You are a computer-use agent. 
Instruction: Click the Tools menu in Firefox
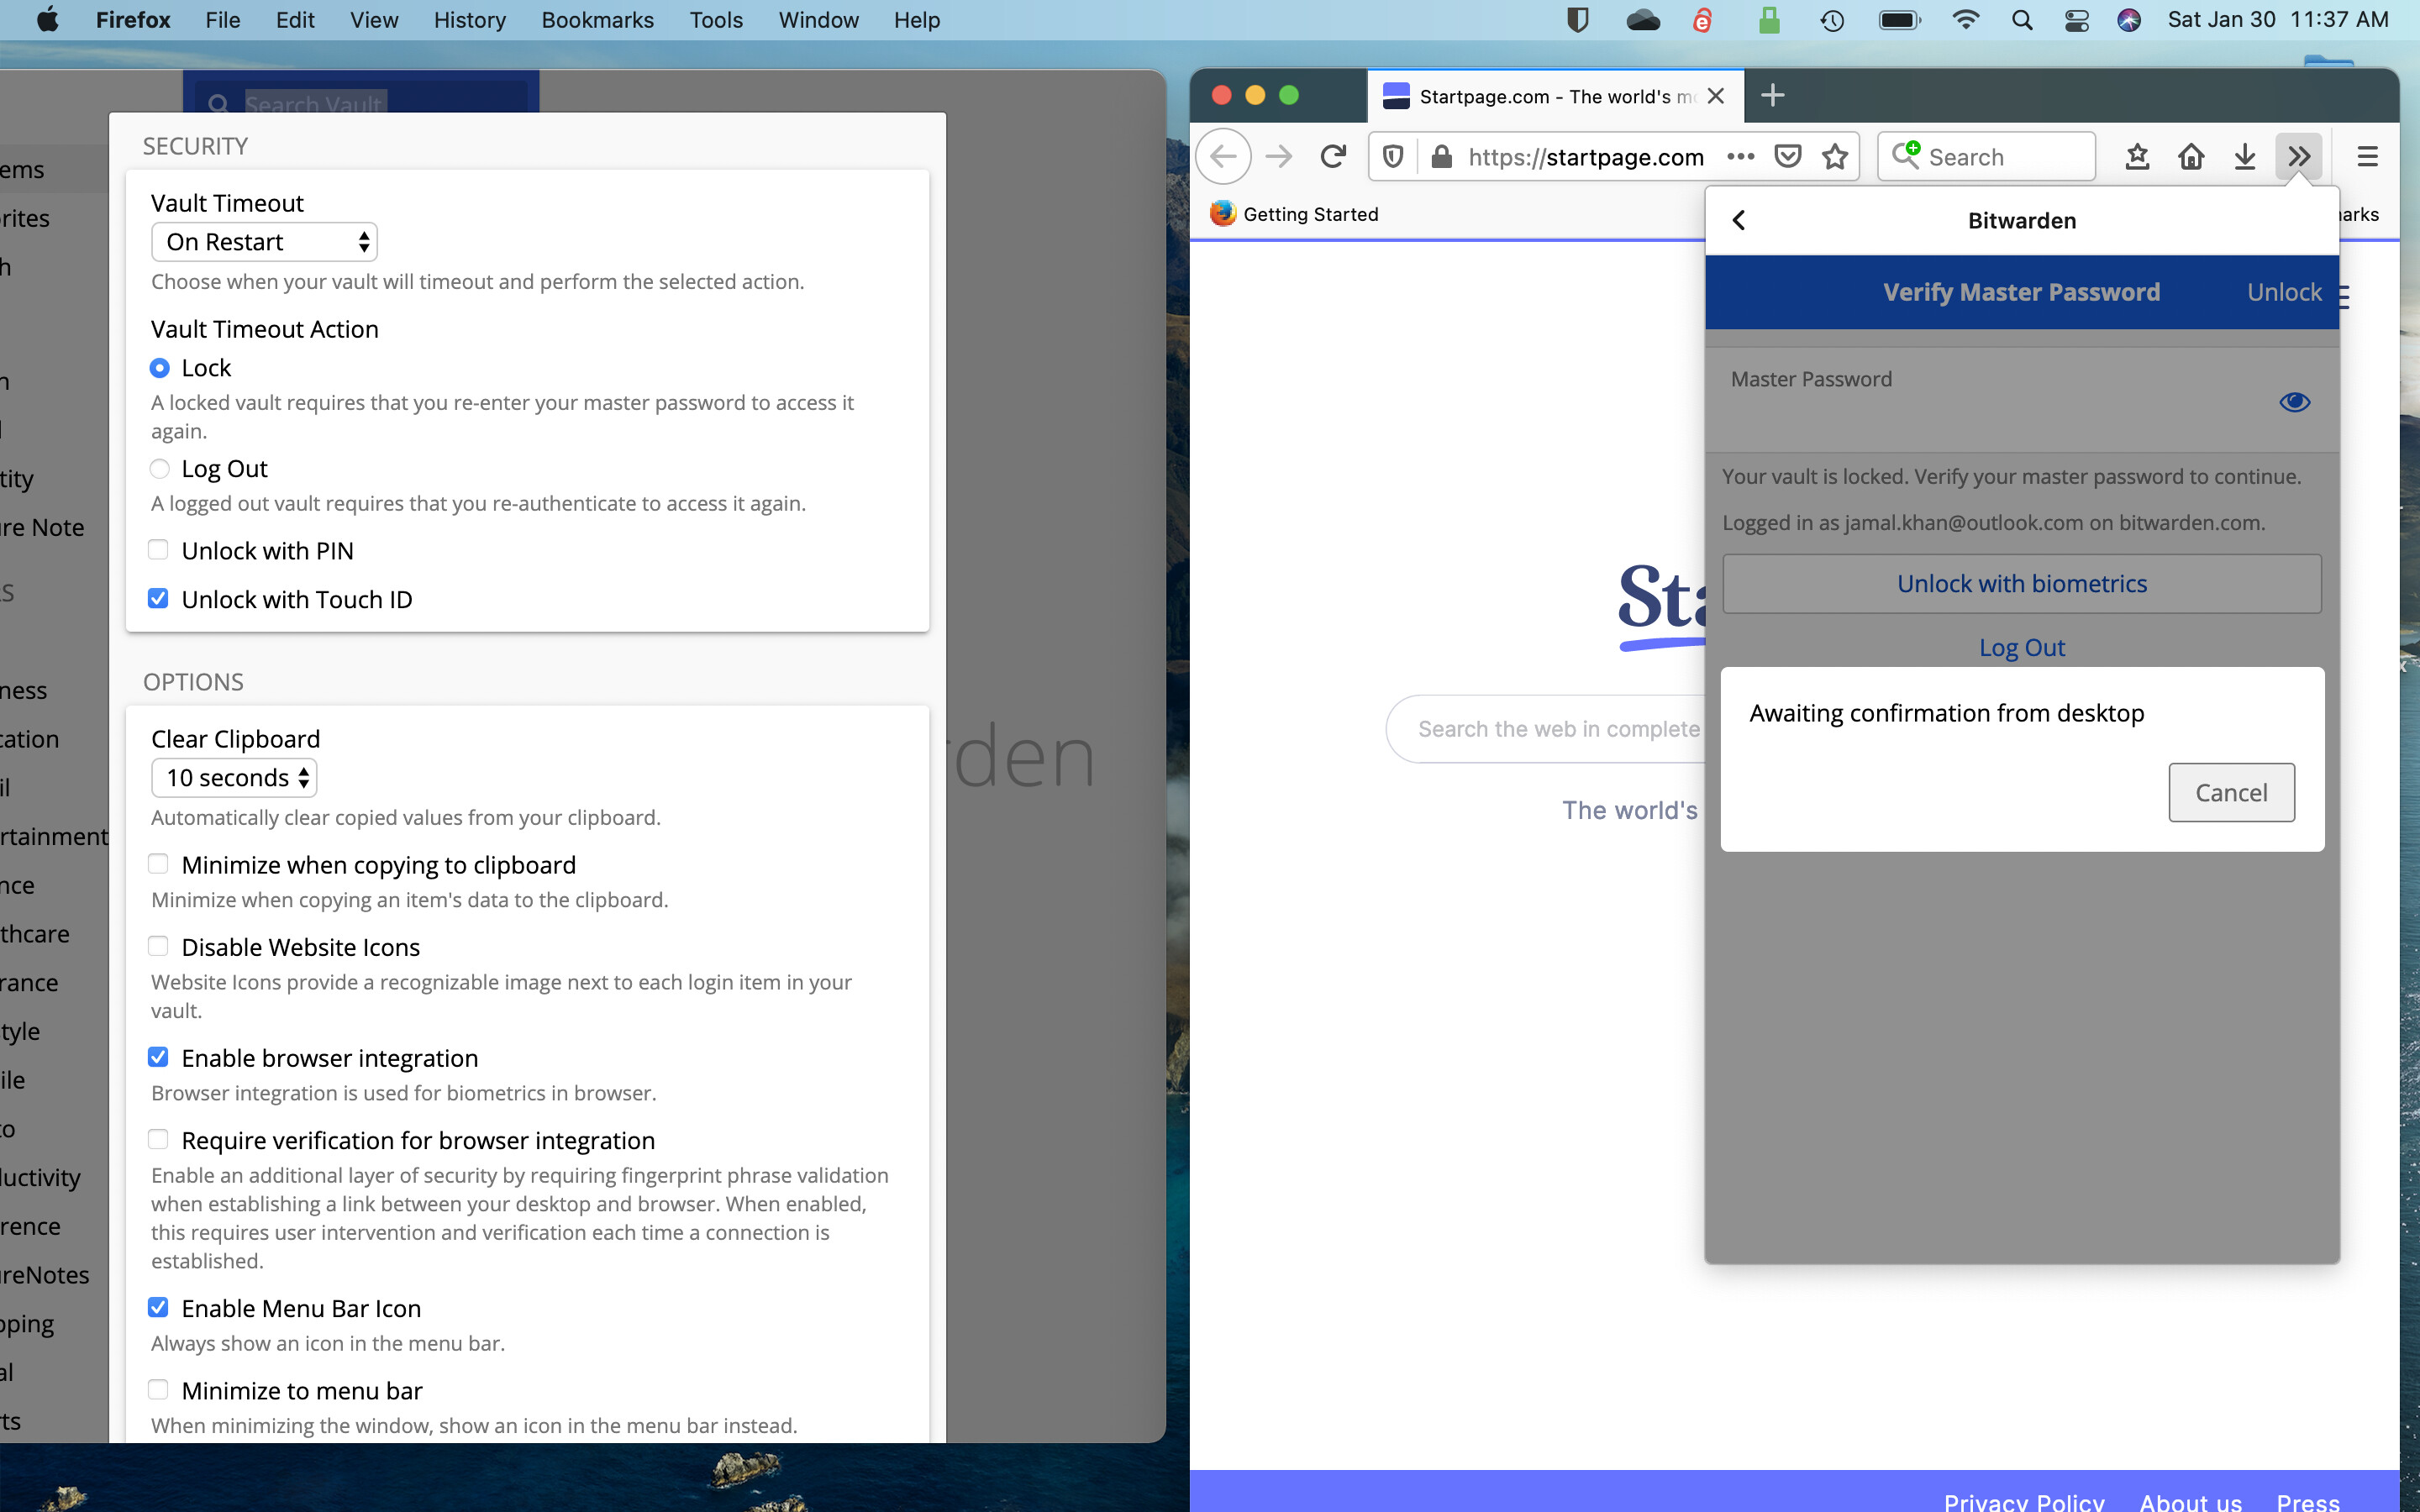tap(713, 19)
